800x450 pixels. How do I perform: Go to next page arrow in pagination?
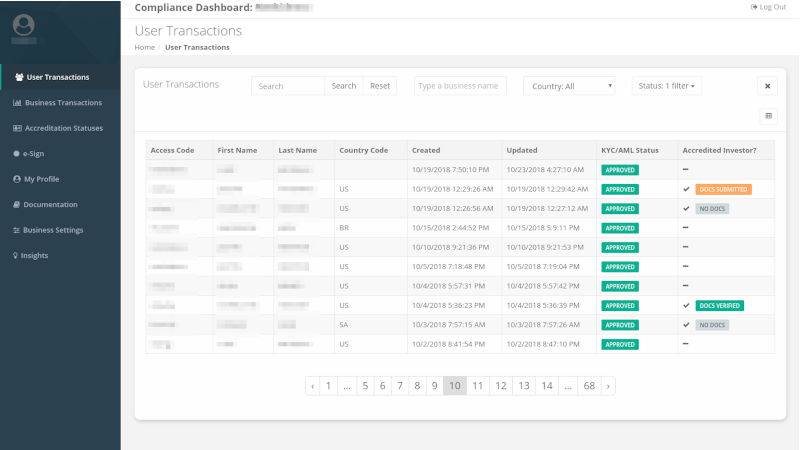[x=608, y=386]
